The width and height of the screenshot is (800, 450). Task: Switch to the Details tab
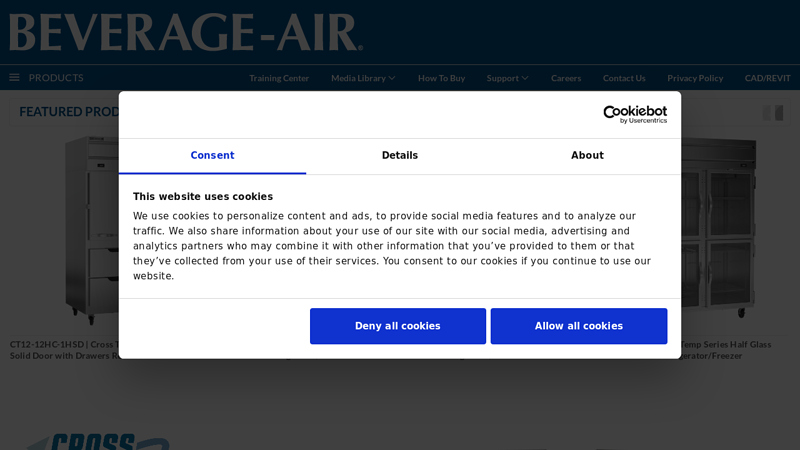[x=400, y=156]
